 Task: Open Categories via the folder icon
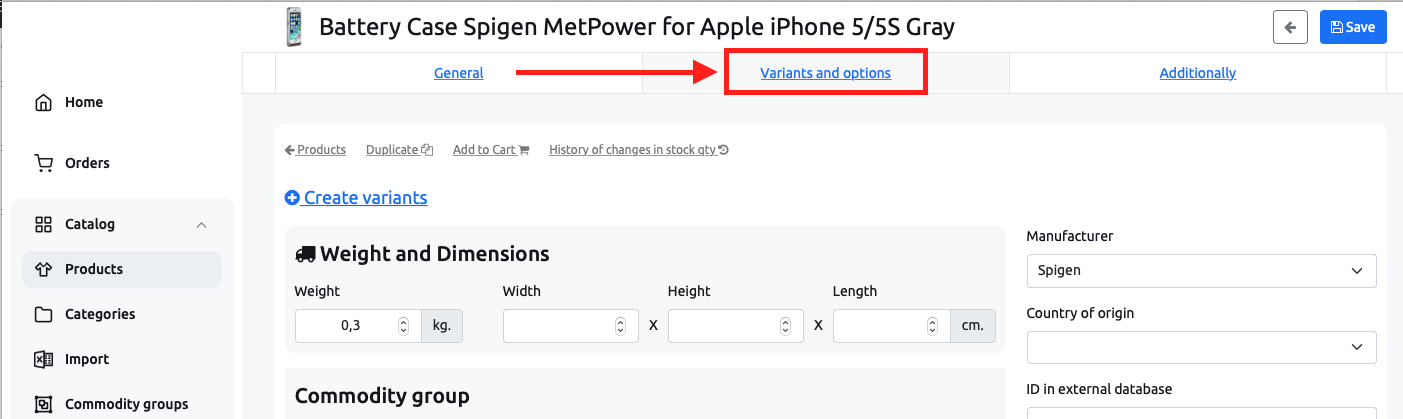tap(43, 314)
